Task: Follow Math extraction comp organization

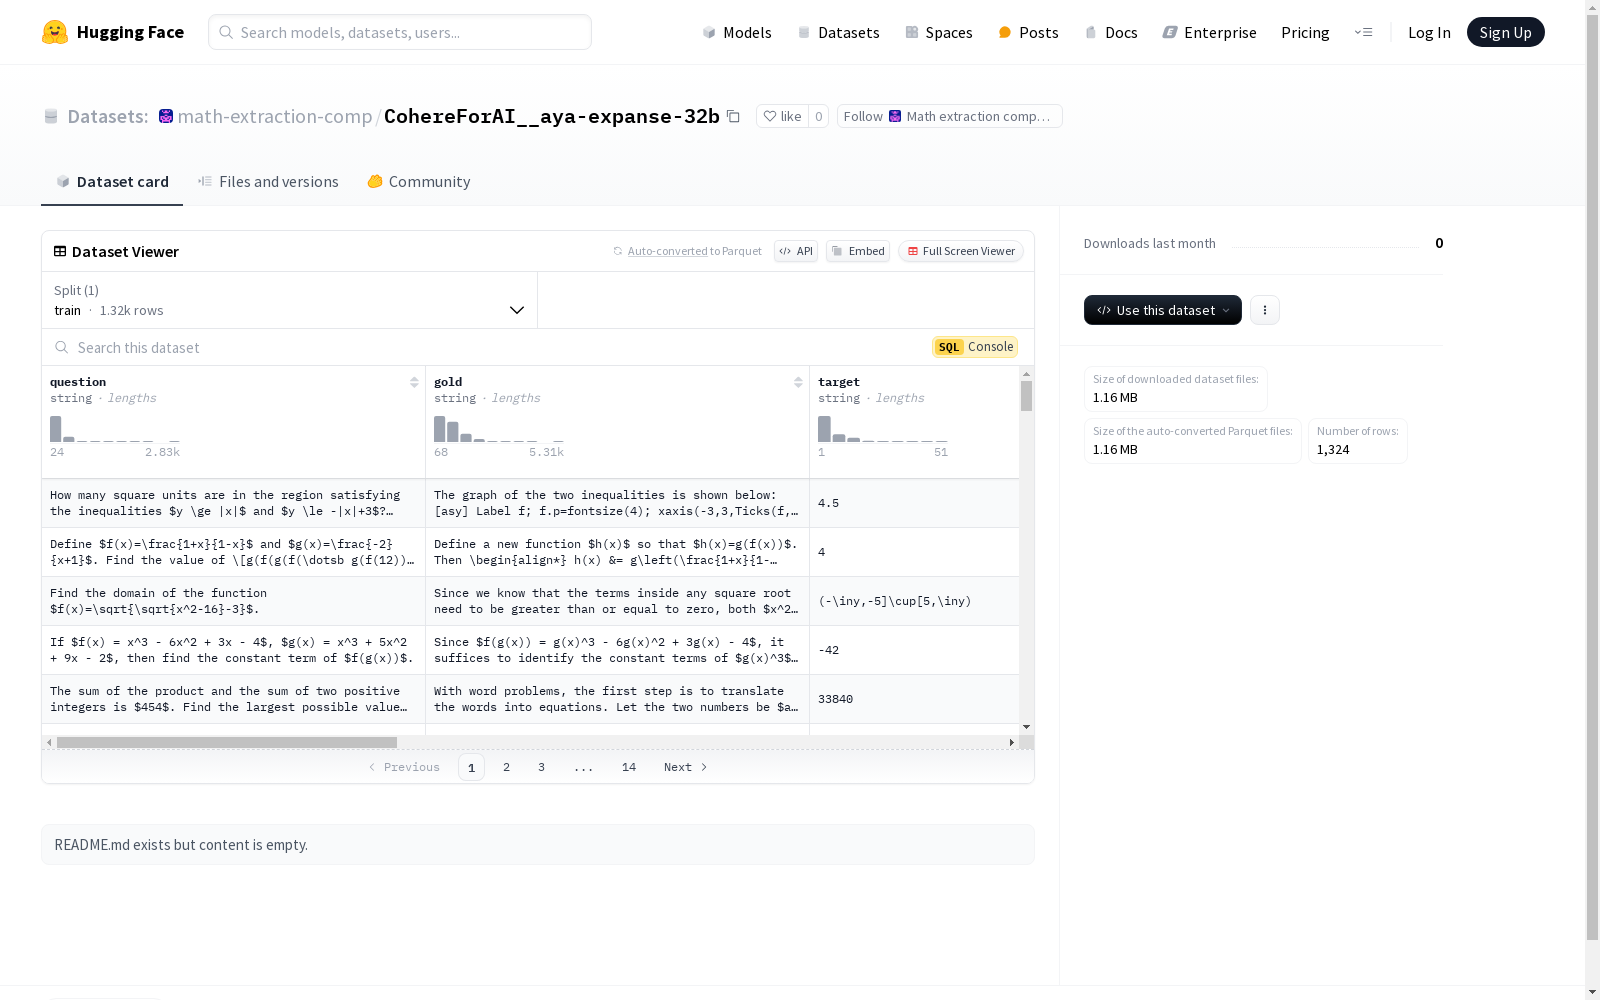Action: (949, 116)
